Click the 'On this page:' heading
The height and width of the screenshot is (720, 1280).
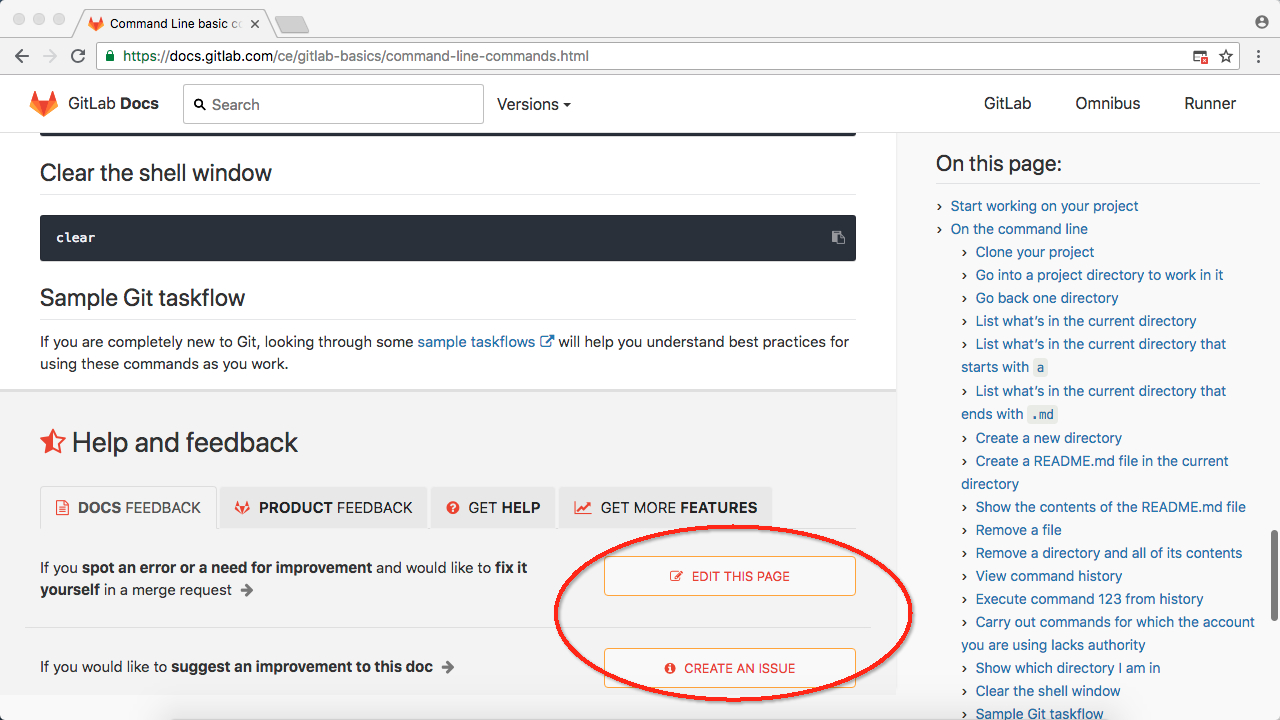[999, 163]
